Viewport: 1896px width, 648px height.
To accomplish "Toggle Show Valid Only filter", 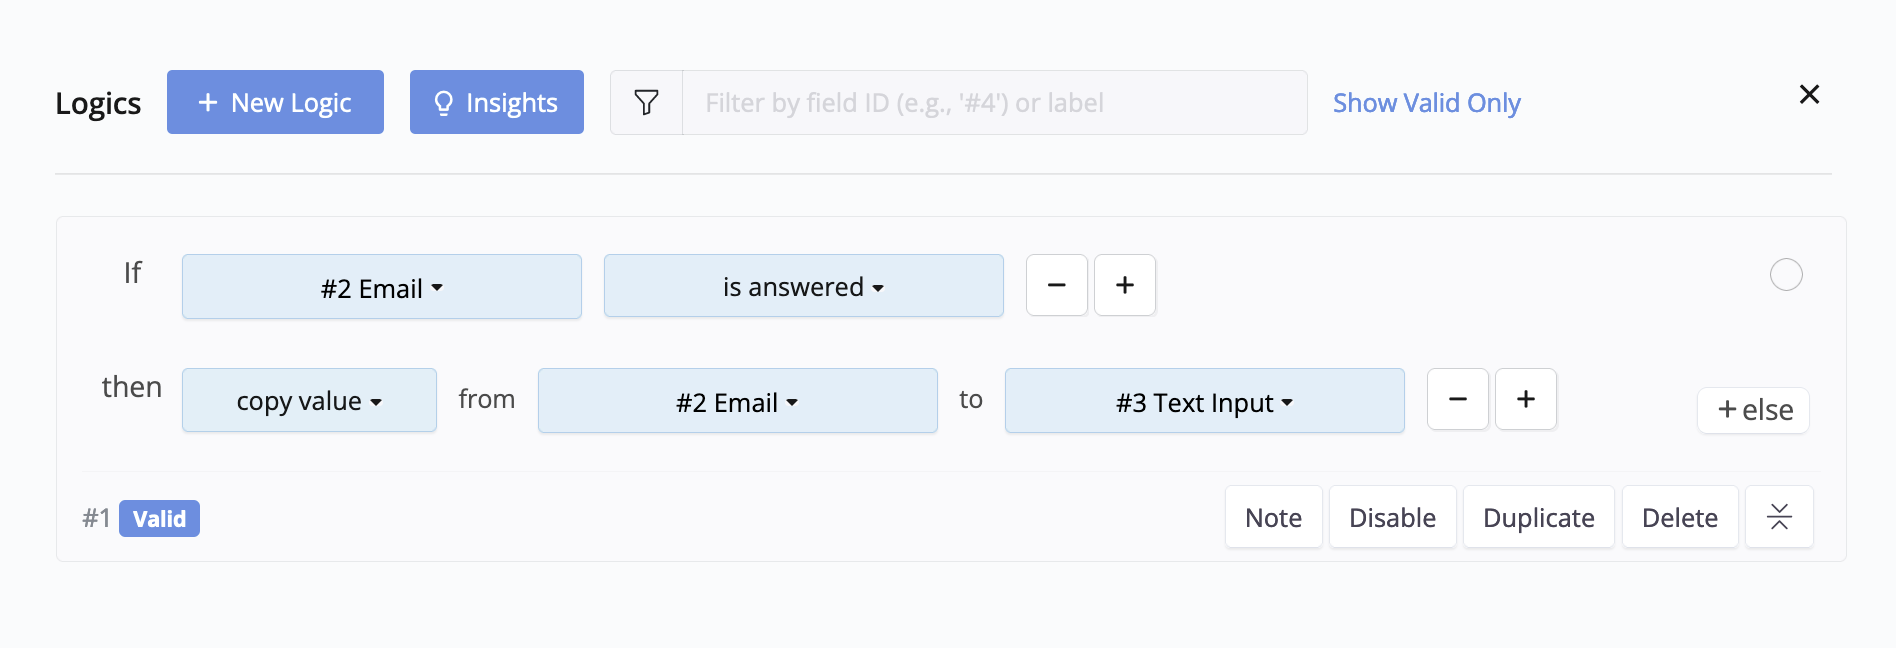I will pos(1426,103).
